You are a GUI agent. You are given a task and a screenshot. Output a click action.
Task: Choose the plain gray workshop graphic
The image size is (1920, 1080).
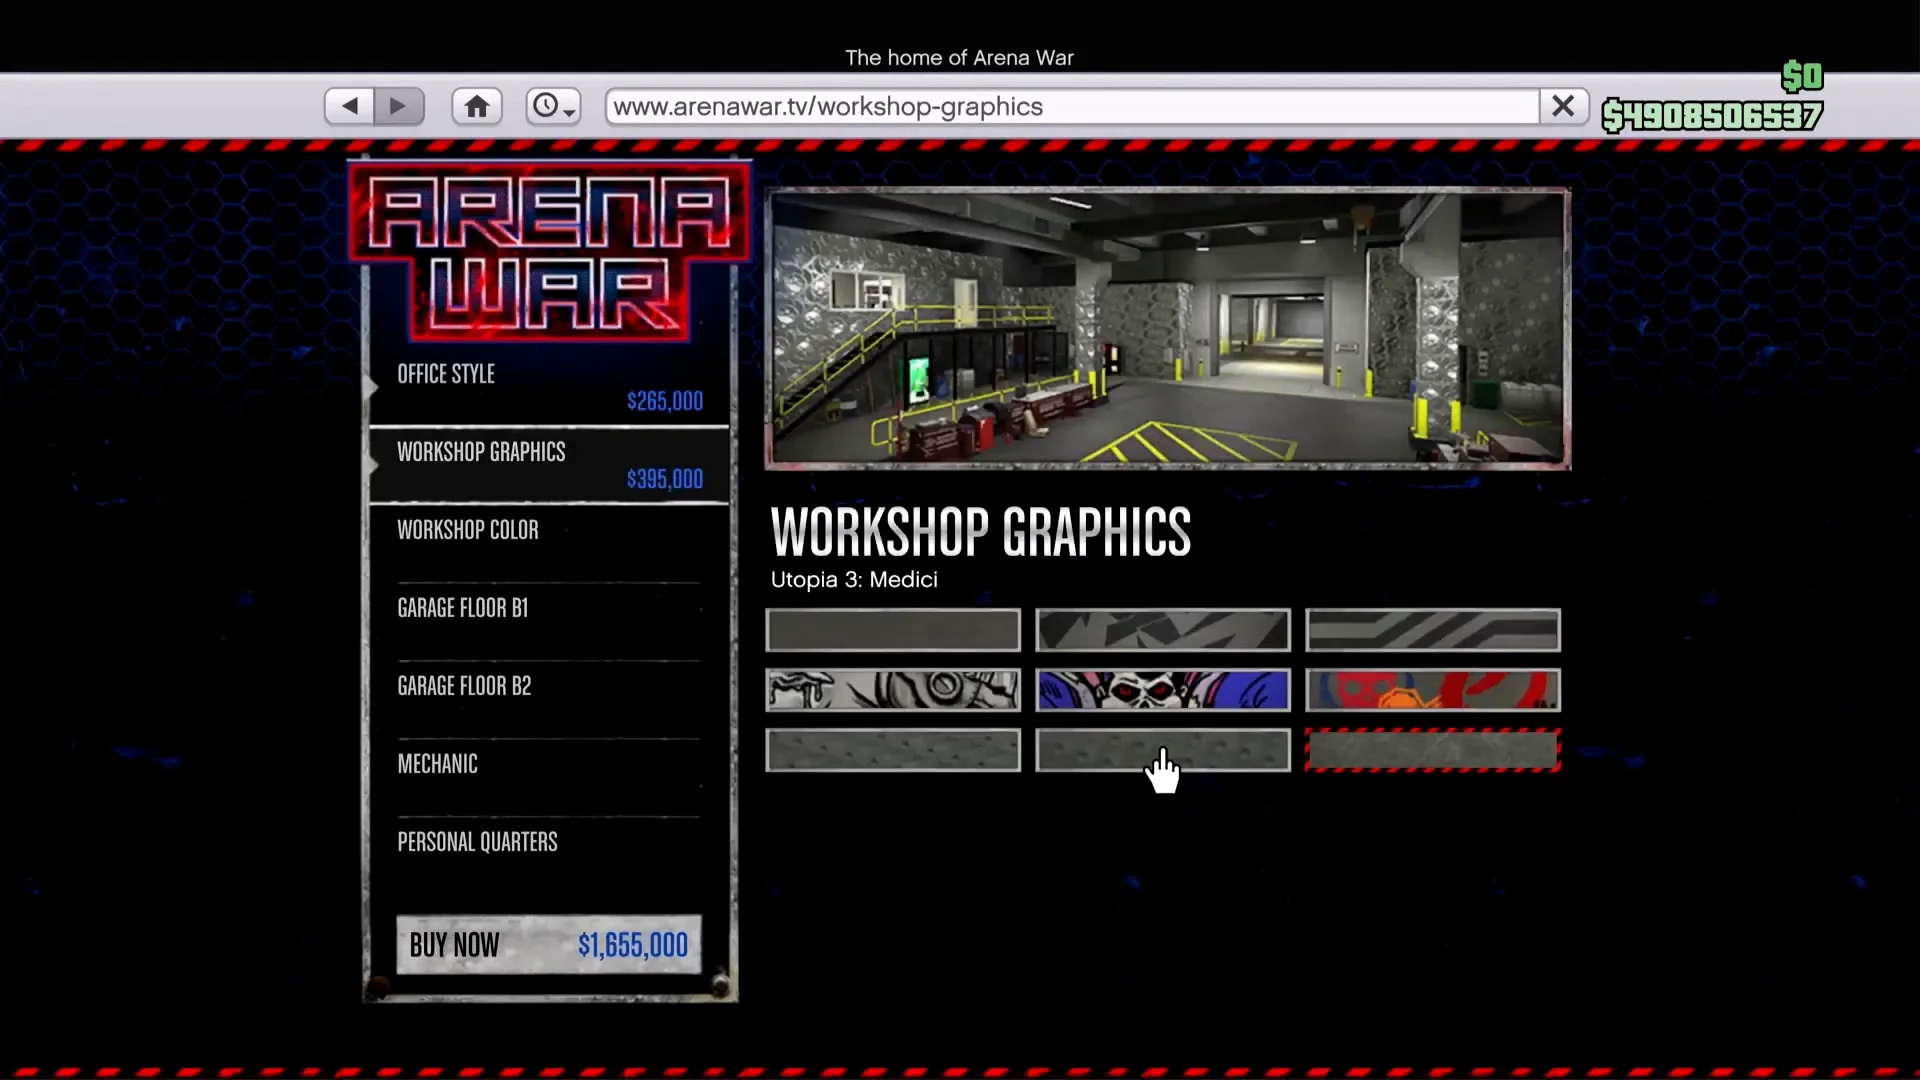pyautogui.click(x=892, y=630)
